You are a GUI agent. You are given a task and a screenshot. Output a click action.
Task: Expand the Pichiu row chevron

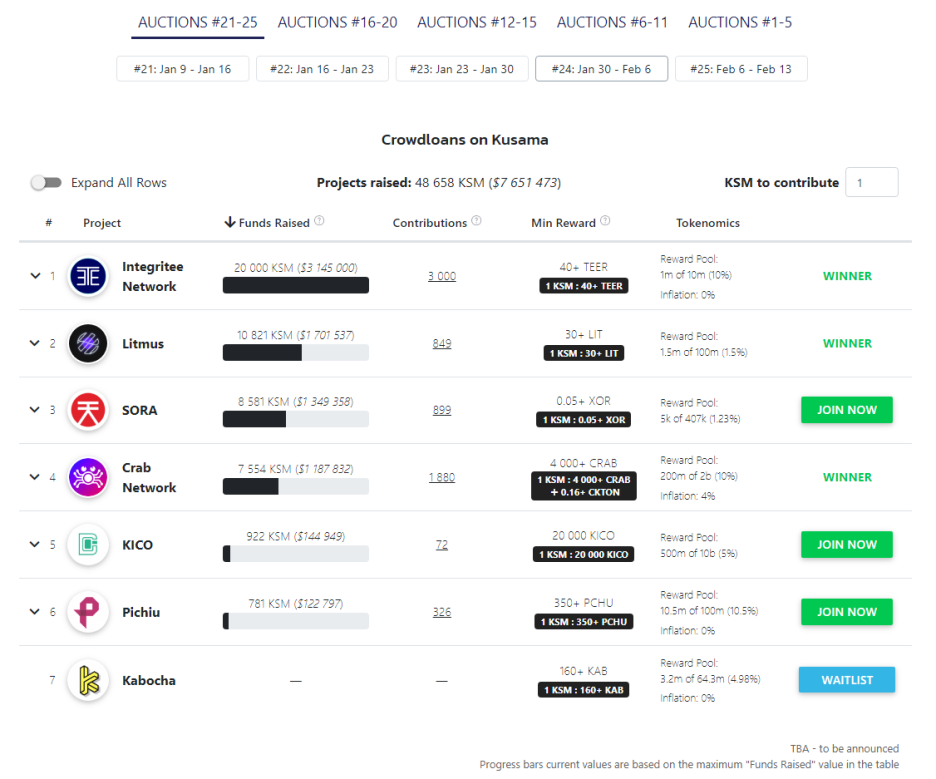[x=35, y=612]
